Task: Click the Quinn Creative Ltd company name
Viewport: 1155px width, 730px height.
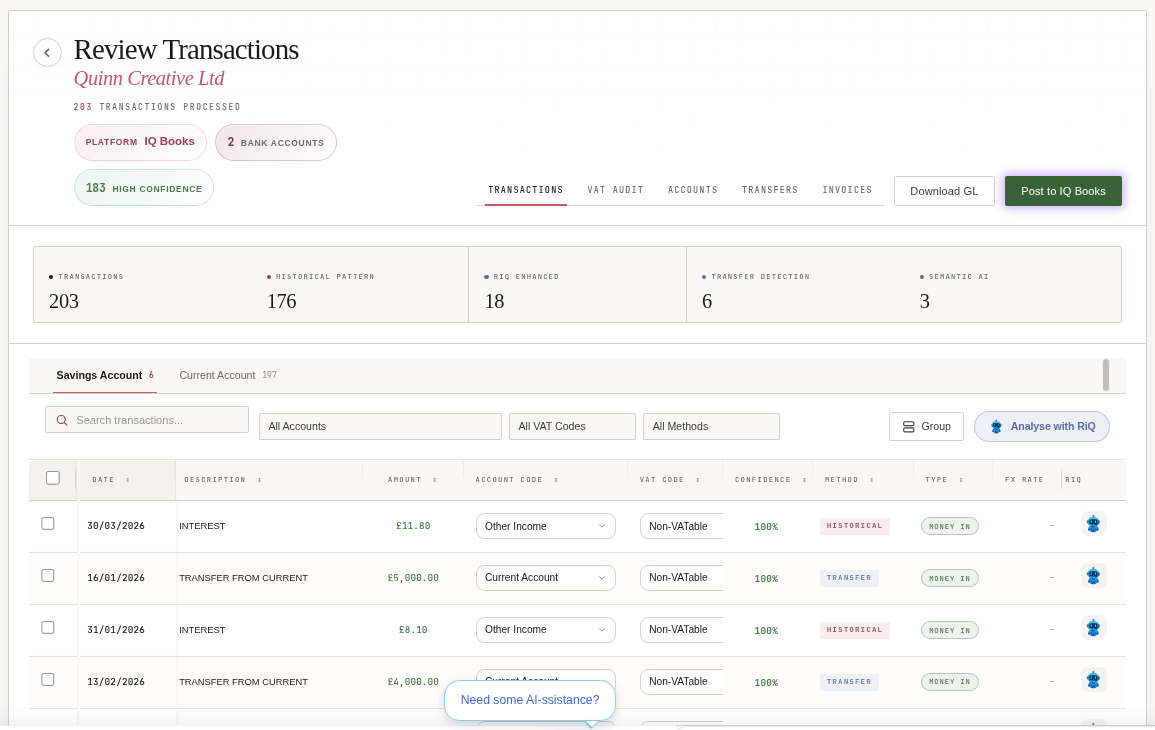Action: (x=149, y=78)
